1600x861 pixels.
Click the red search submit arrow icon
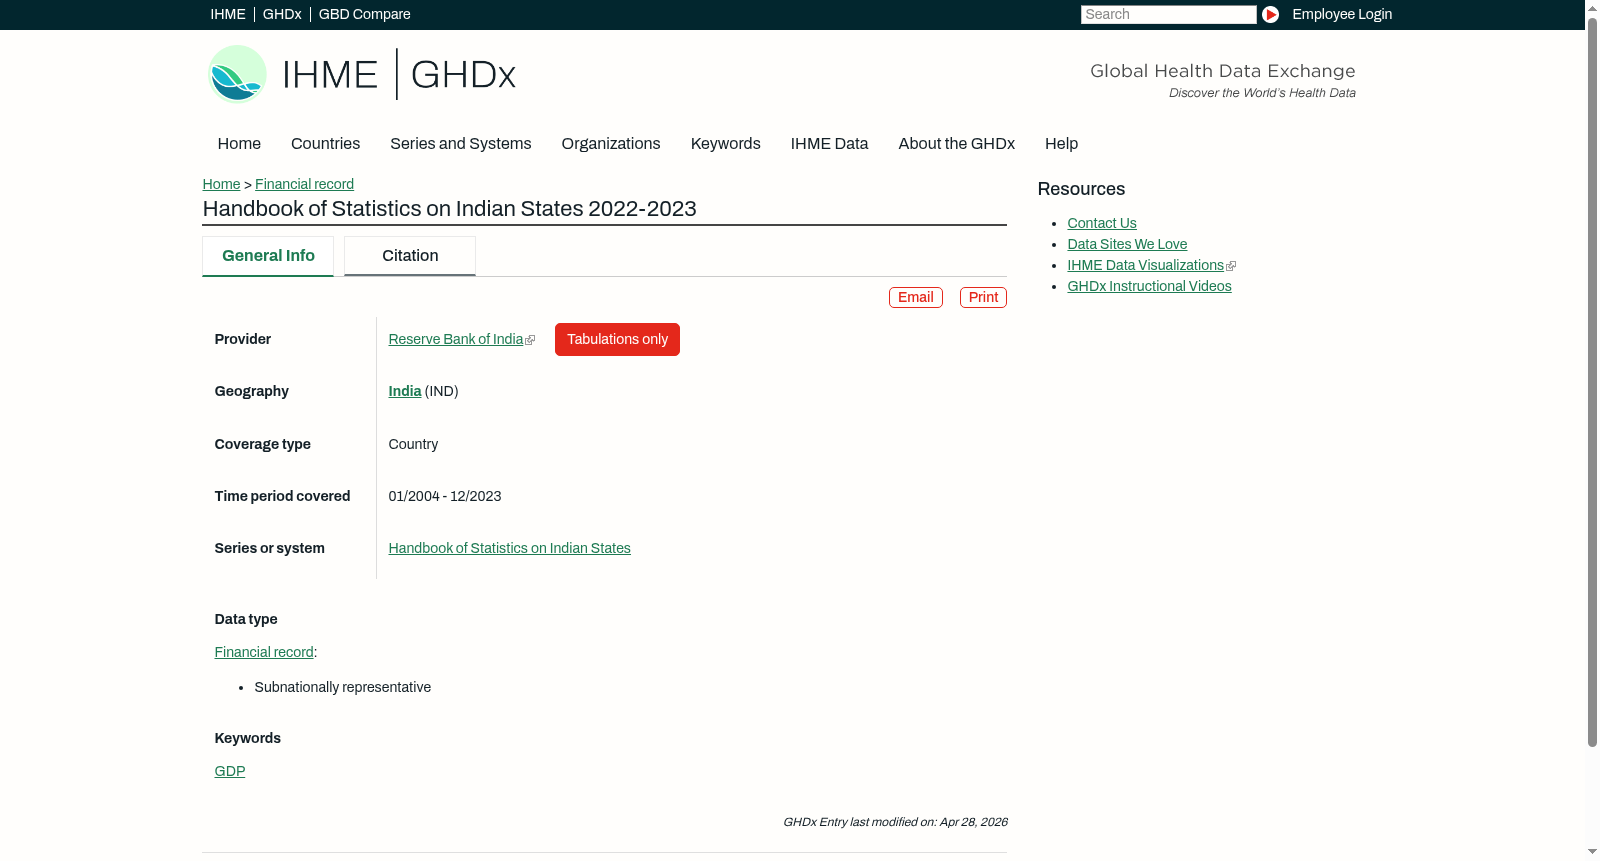click(x=1270, y=14)
